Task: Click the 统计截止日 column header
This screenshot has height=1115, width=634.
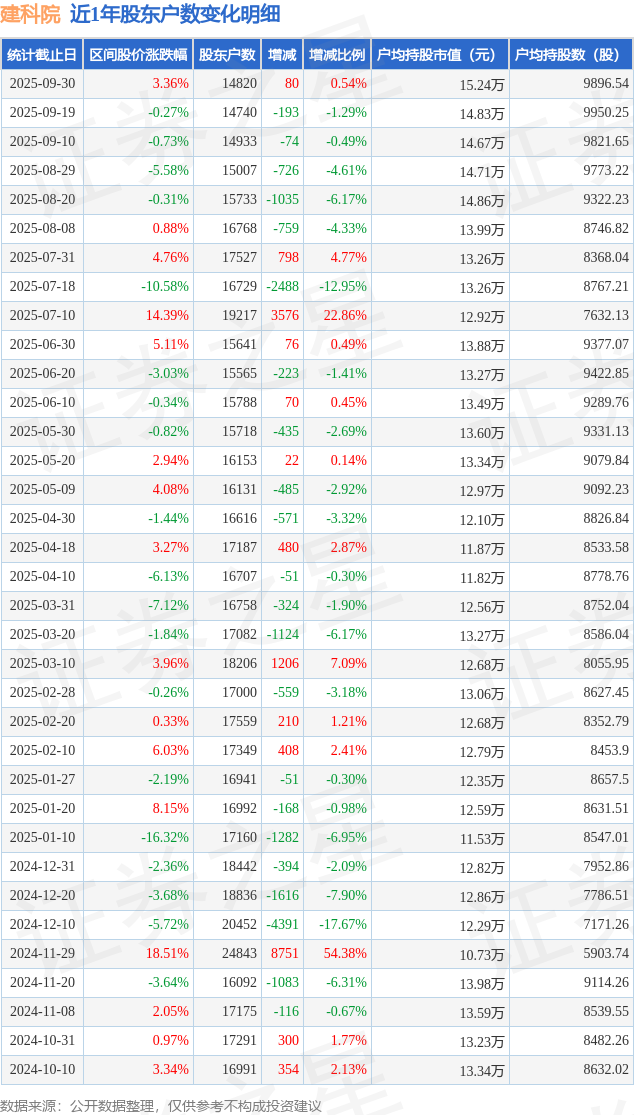Action: point(42,55)
